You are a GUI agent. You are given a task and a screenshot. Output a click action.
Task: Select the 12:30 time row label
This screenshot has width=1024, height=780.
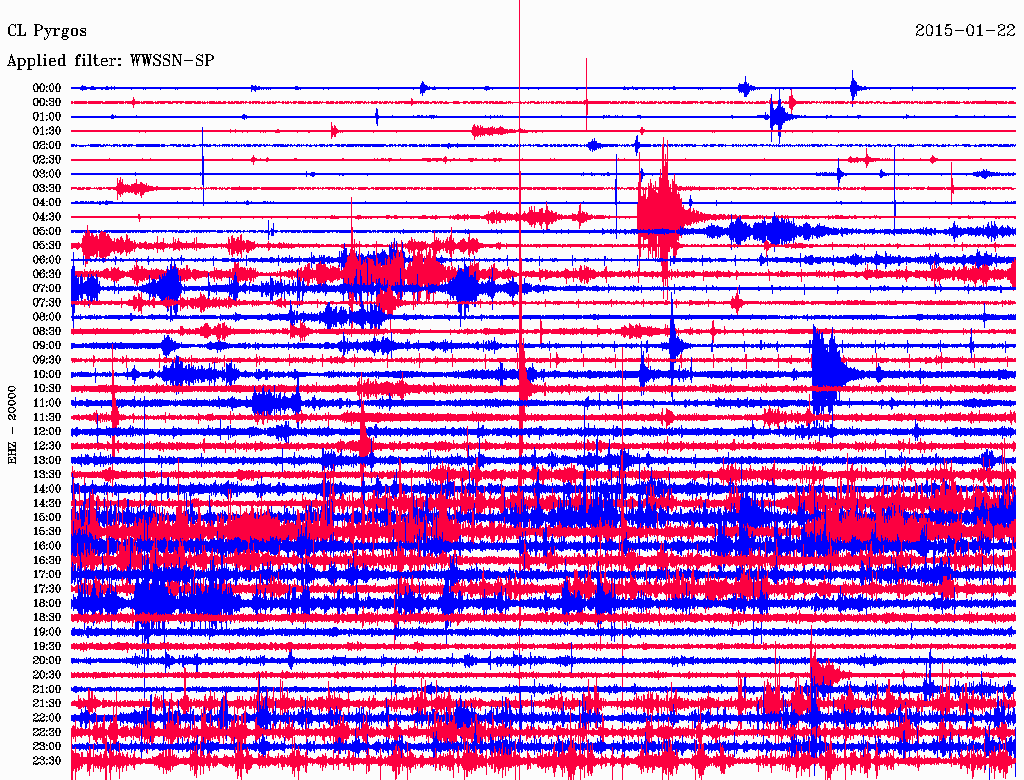[x=47, y=446]
